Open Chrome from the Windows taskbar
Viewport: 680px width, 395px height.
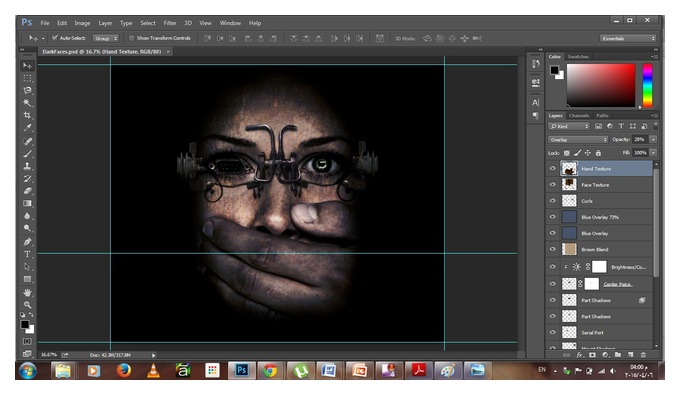270,371
